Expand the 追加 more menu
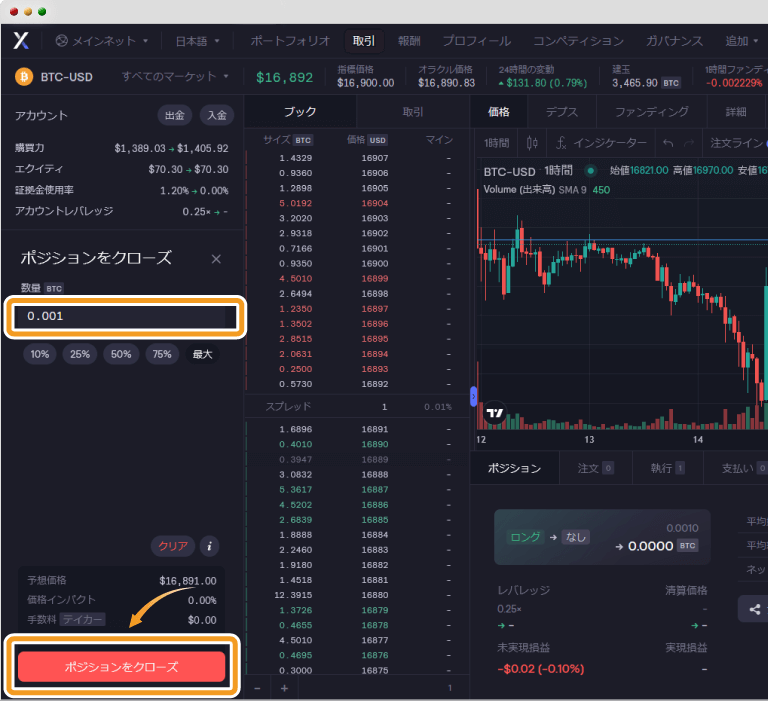This screenshot has width=768, height=701. coord(741,41)
